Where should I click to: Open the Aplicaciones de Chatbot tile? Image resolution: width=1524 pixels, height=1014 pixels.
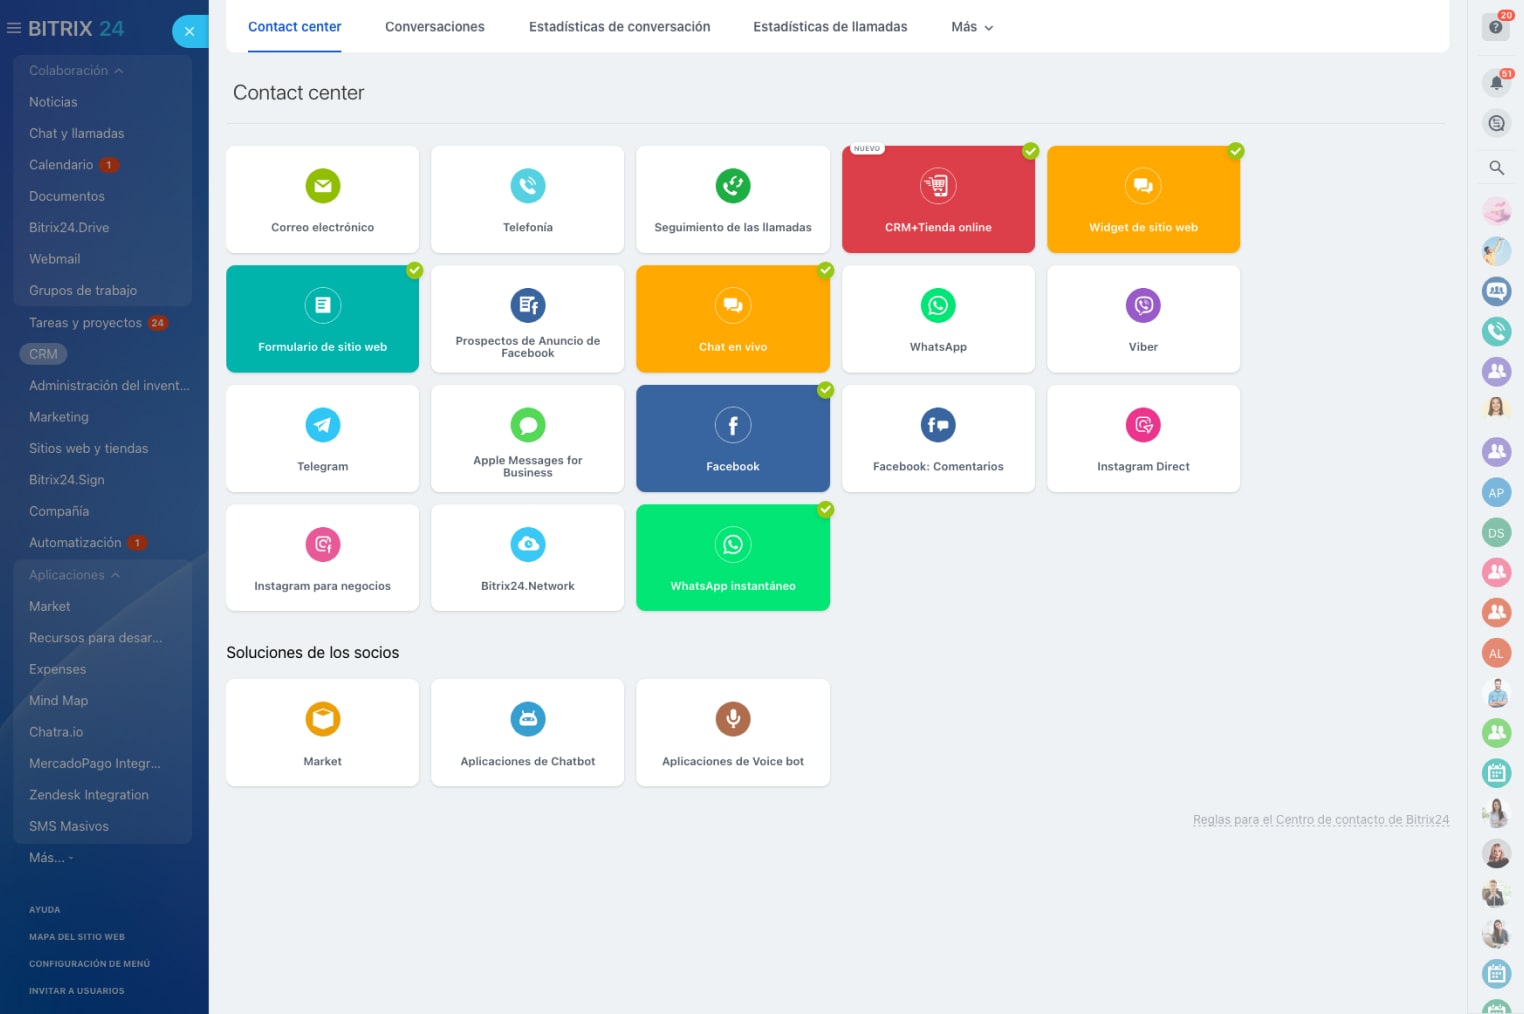[528, 733]
